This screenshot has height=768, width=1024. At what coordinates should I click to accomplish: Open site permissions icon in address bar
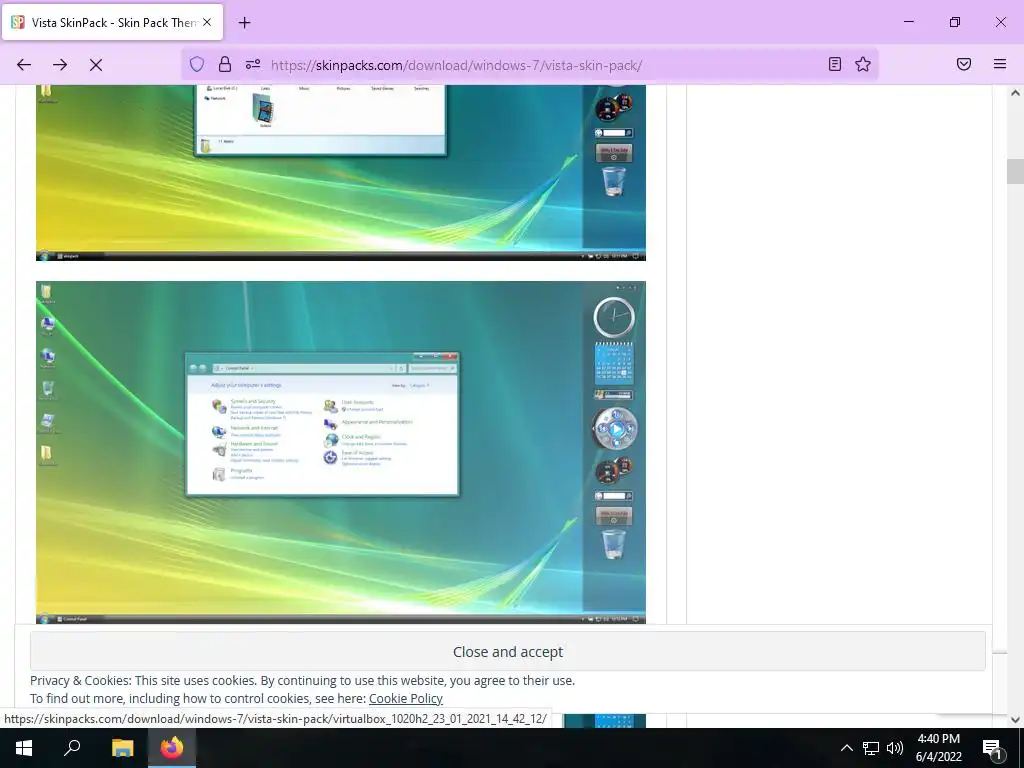coord(253,64)
